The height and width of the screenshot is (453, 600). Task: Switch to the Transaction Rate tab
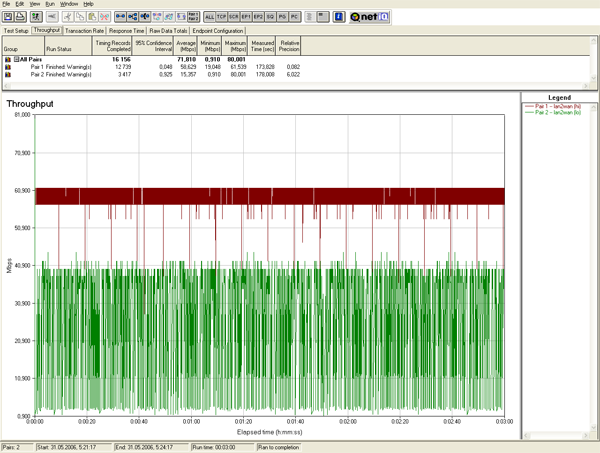click(x=84, y=30)
